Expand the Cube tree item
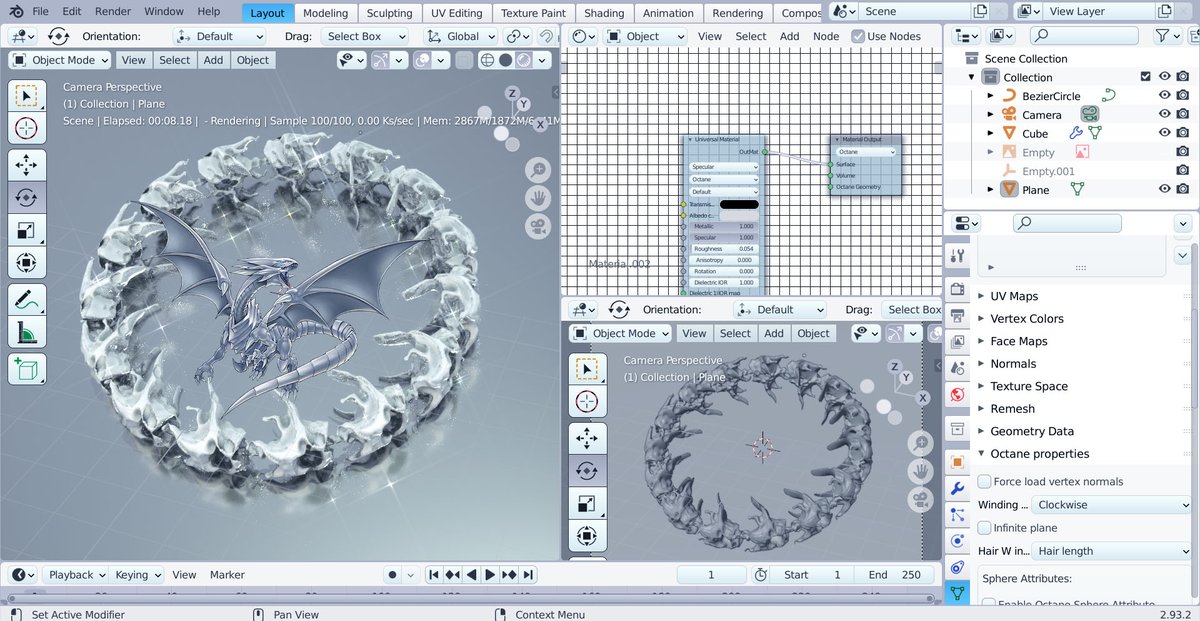Image resolution: width=1200 pixels, height=621 pixels. coord(990,134)
